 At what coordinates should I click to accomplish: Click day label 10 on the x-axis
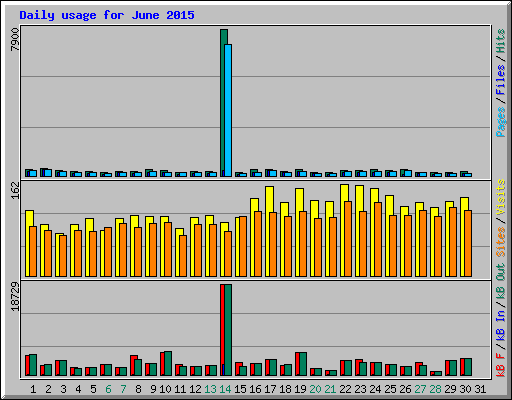pyautogui.click(x=165, y=389)
